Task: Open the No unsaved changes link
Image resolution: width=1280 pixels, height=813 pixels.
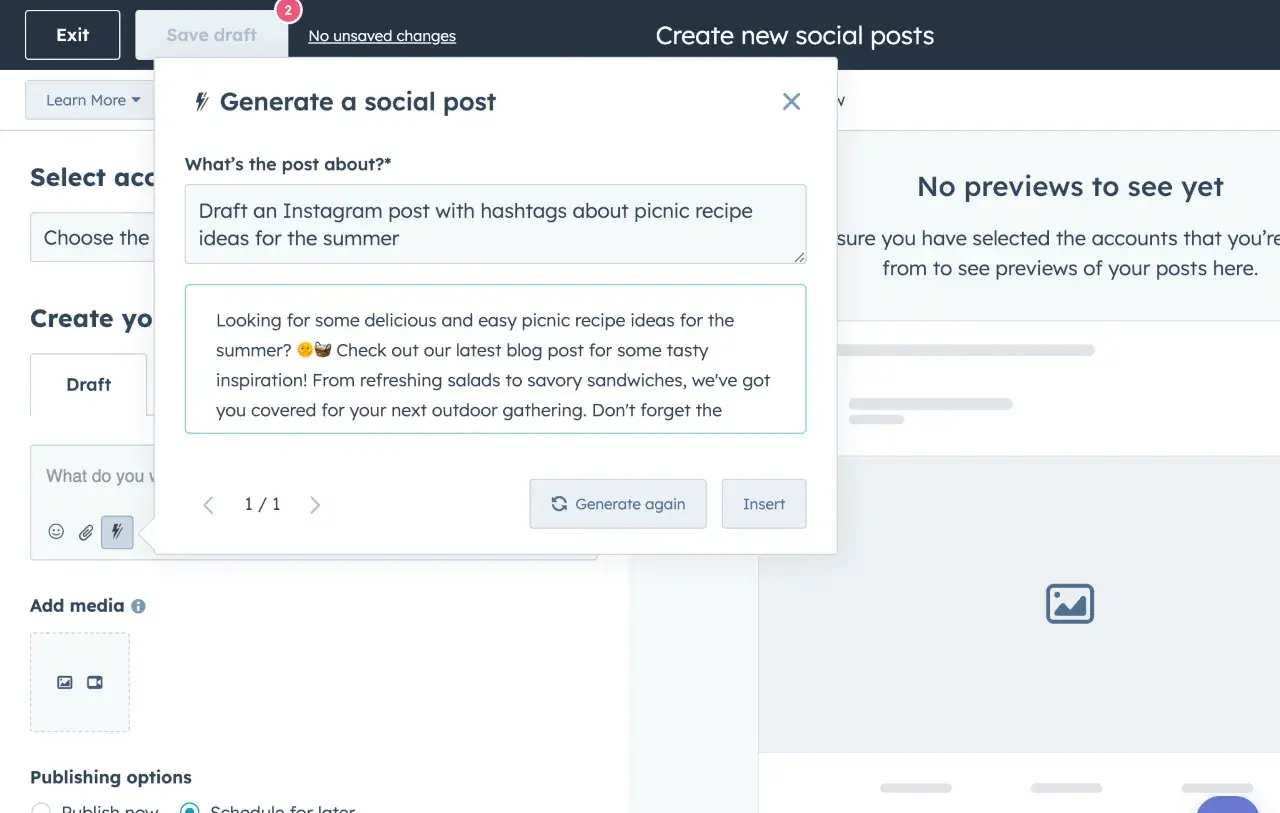Action: (x=381, y=36)
